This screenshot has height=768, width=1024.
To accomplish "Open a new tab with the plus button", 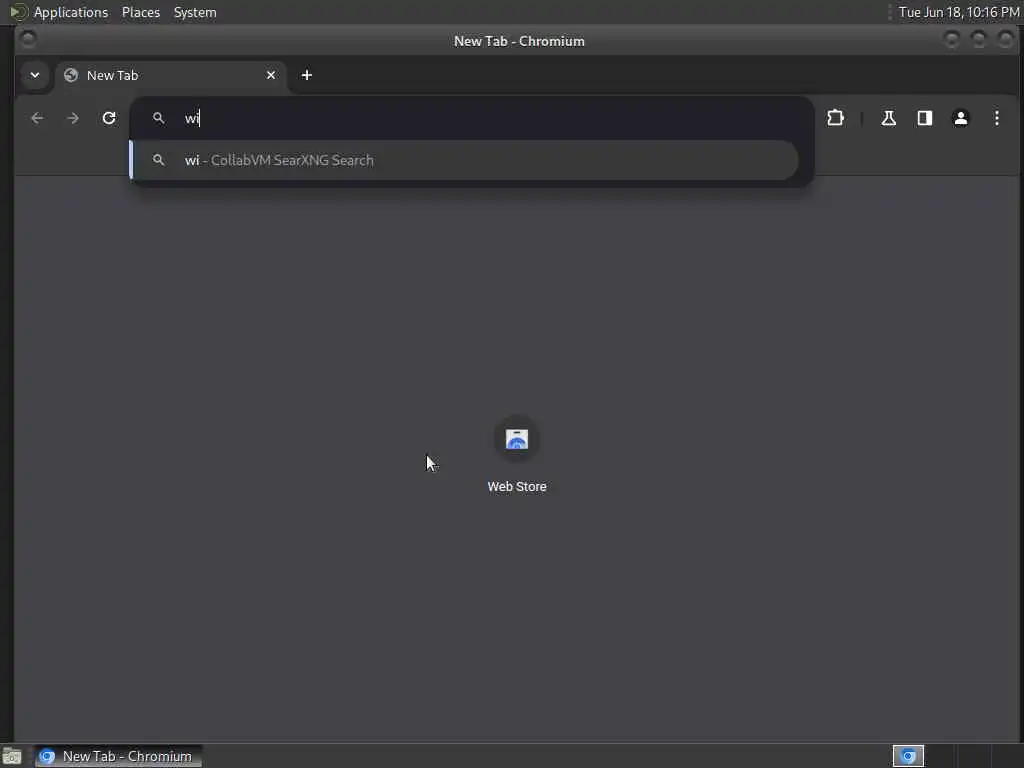I will (x=306, y=75).
